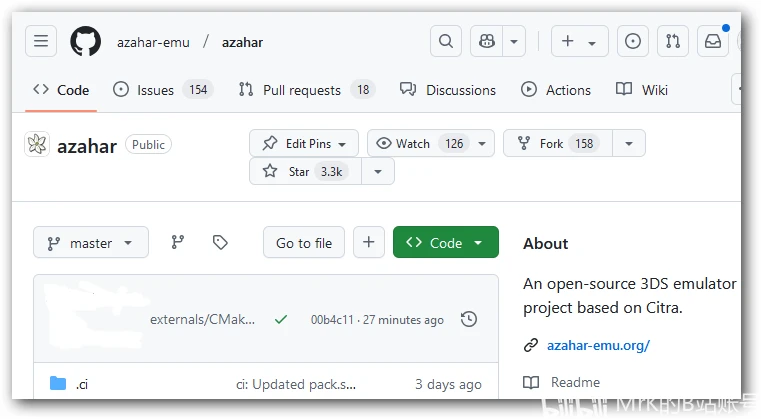Open the azahar-emu.org link
Image resolution: width=761 pixels, height=419 pixels.
(598, 346)
